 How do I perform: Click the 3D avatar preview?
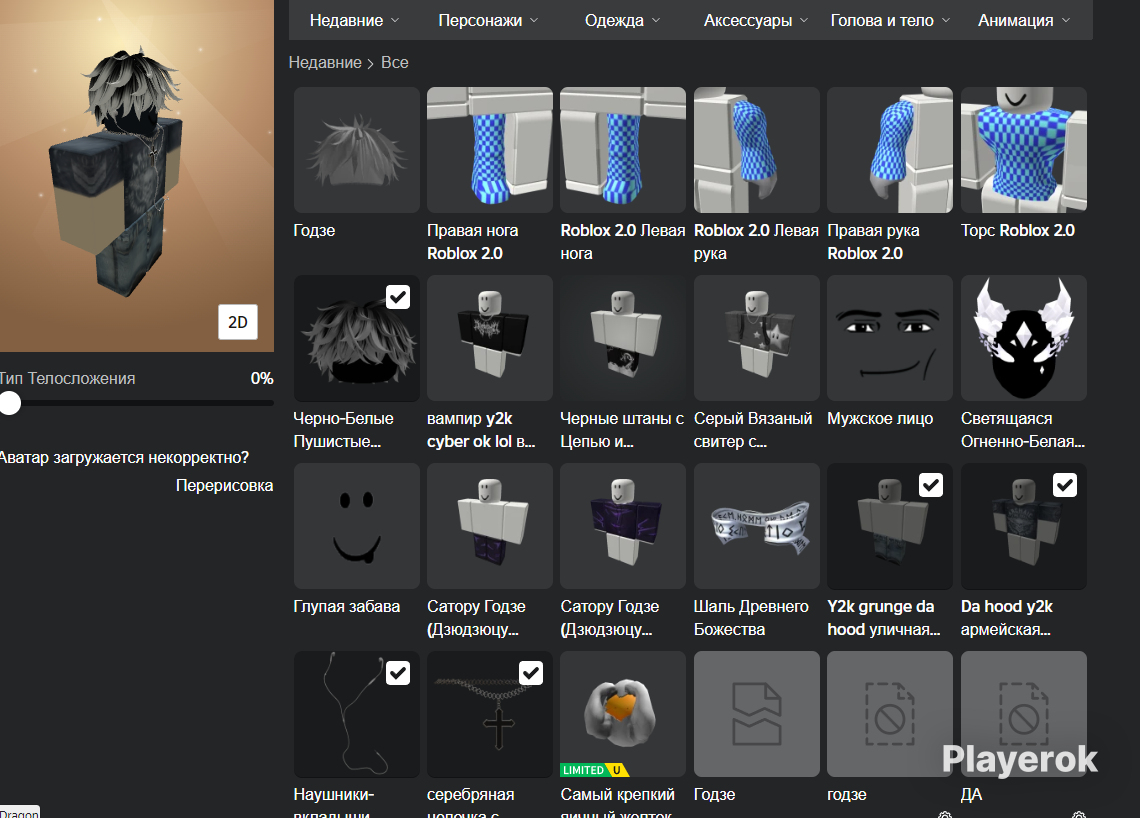[x=137, y=175]
